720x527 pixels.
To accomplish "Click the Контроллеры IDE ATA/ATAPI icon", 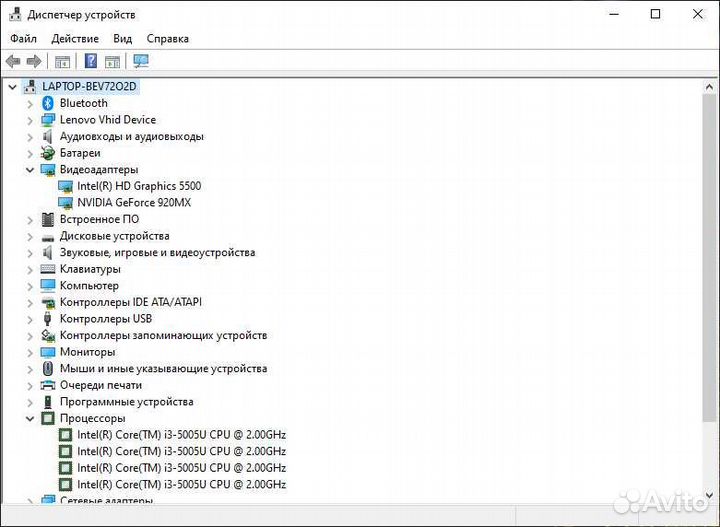I will (x=48, y=303).
